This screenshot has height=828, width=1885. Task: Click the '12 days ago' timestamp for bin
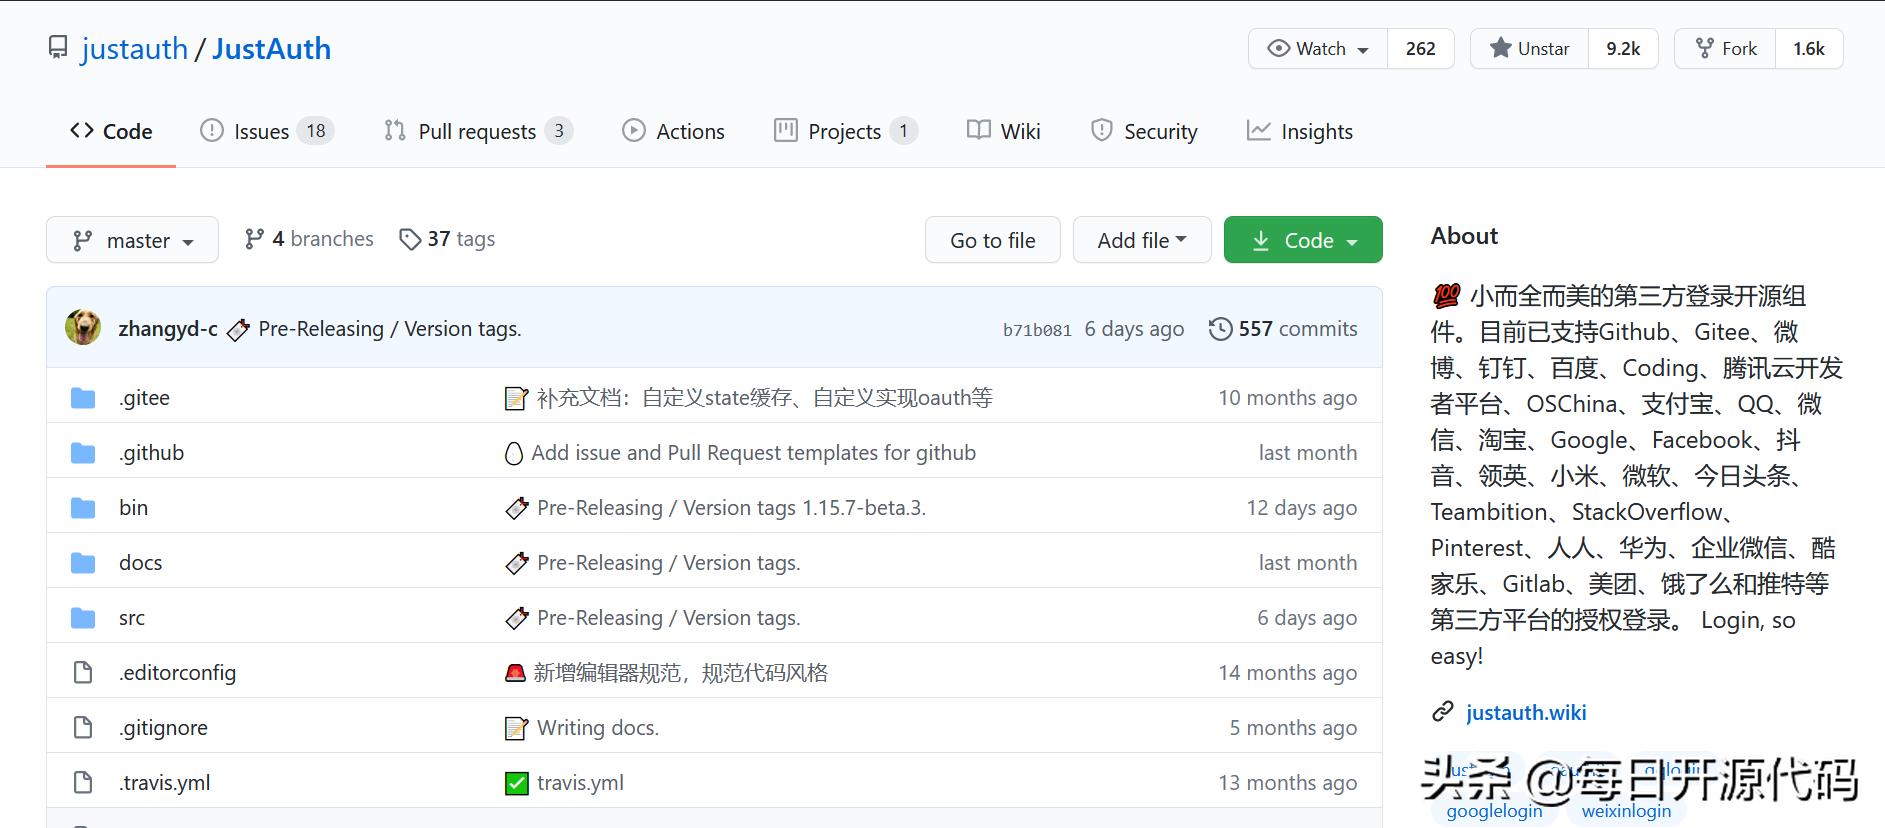pos(1301,508)
